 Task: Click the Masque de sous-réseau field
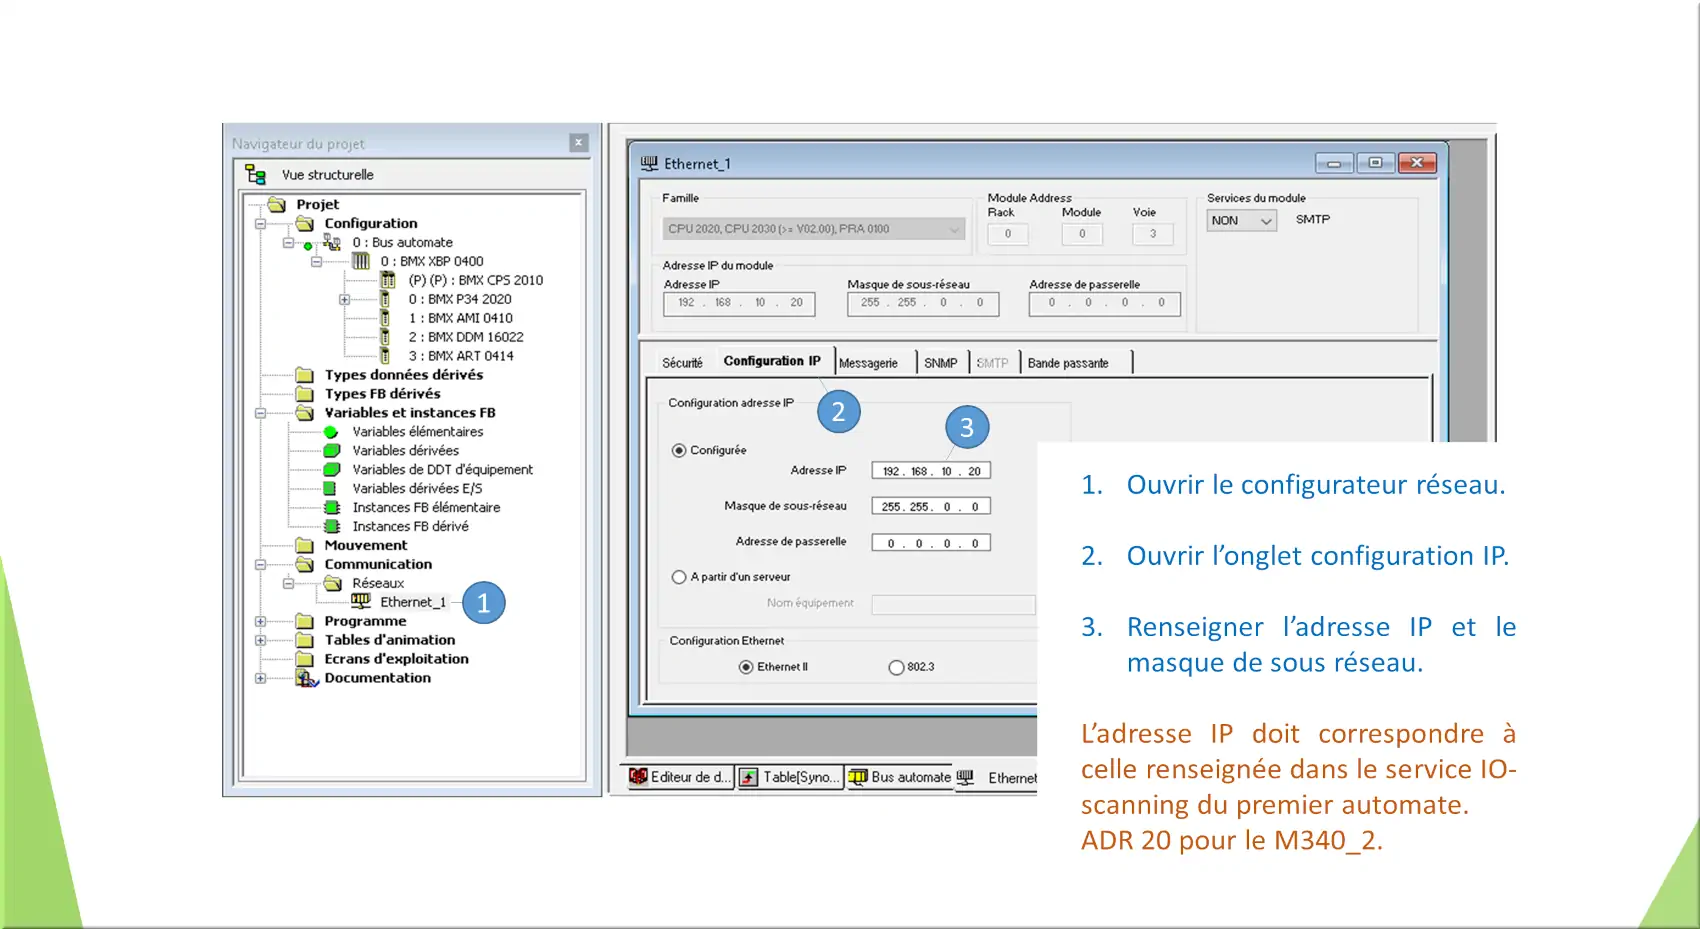coord(931,507)
